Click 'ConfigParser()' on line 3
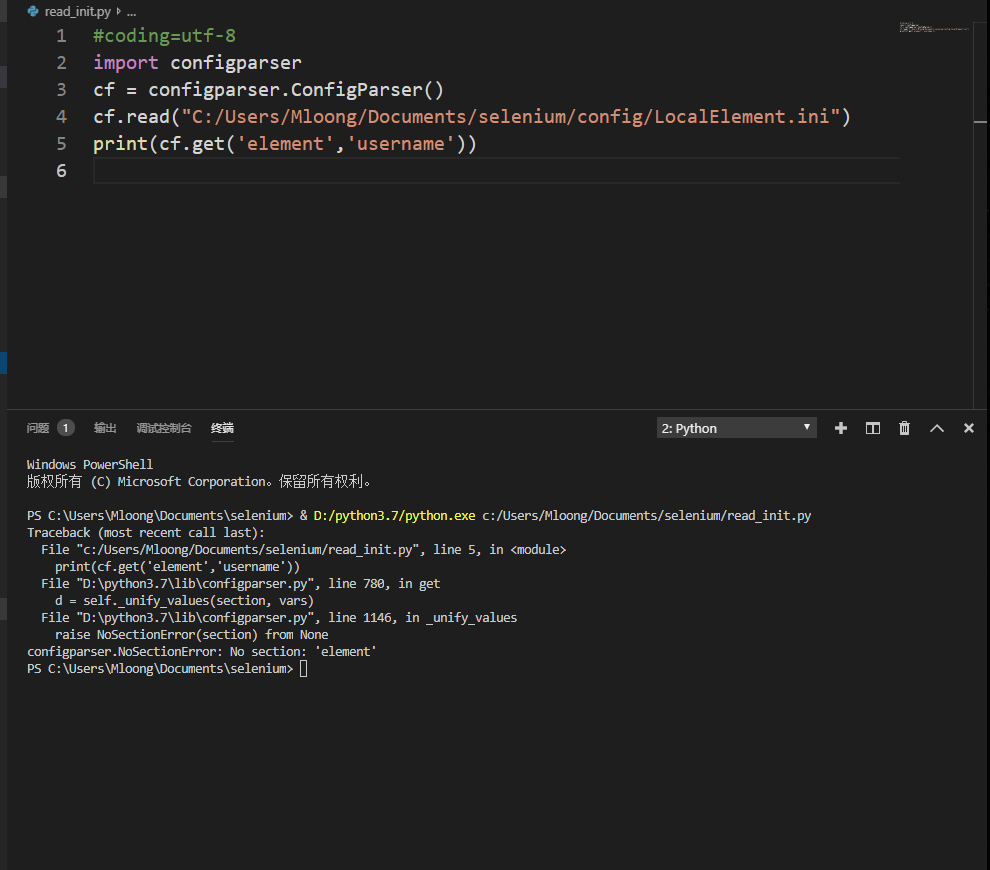This screenshot has height=870, width=990. (367, 90)
